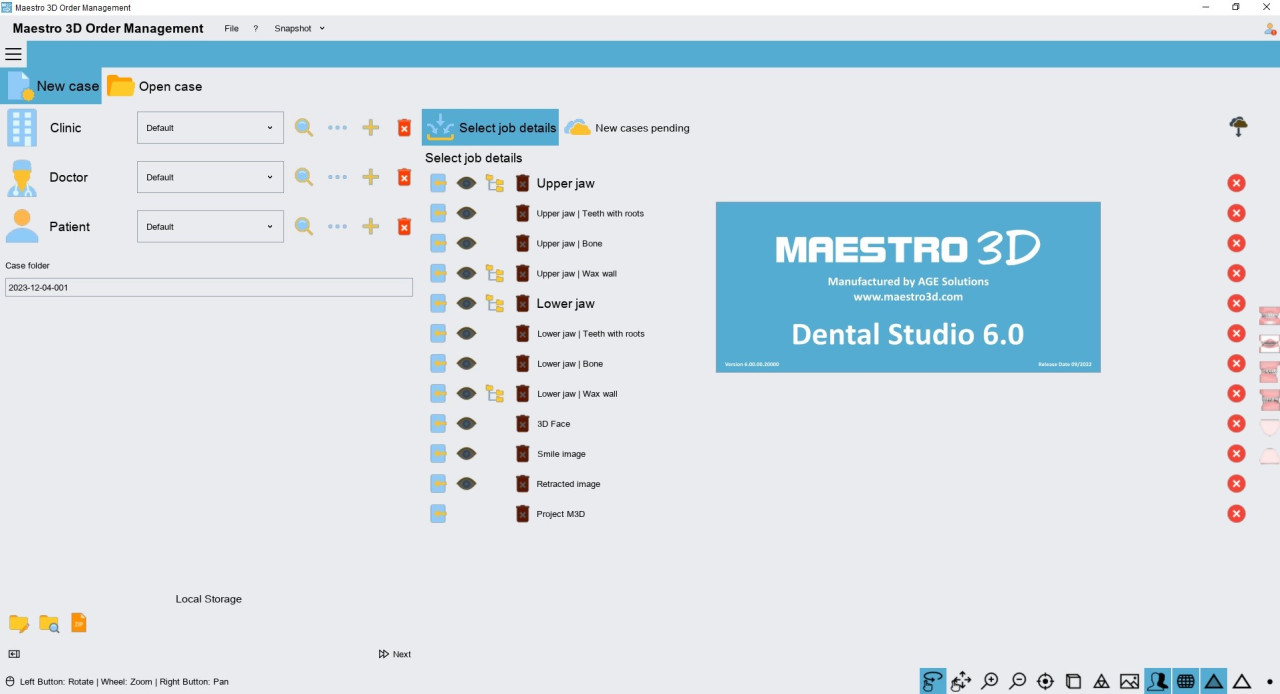Viewport: 1280px width, 694px height.
Task: Toggle the background image icon
Action: tap(1129, 681)
